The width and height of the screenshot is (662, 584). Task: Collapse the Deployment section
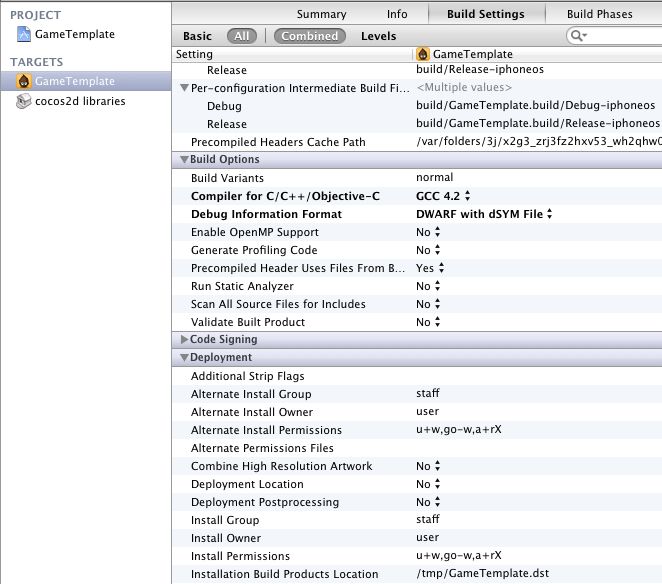184,357
